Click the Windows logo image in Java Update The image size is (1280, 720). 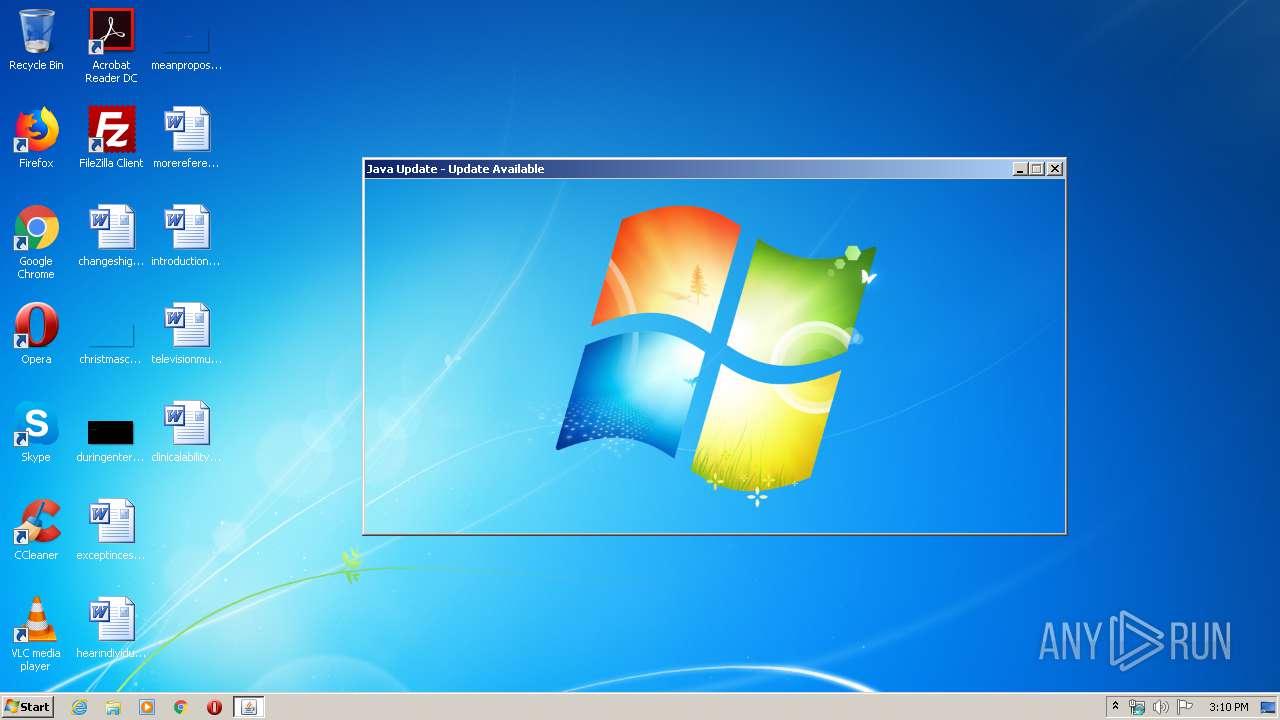[x=715, y=356]
